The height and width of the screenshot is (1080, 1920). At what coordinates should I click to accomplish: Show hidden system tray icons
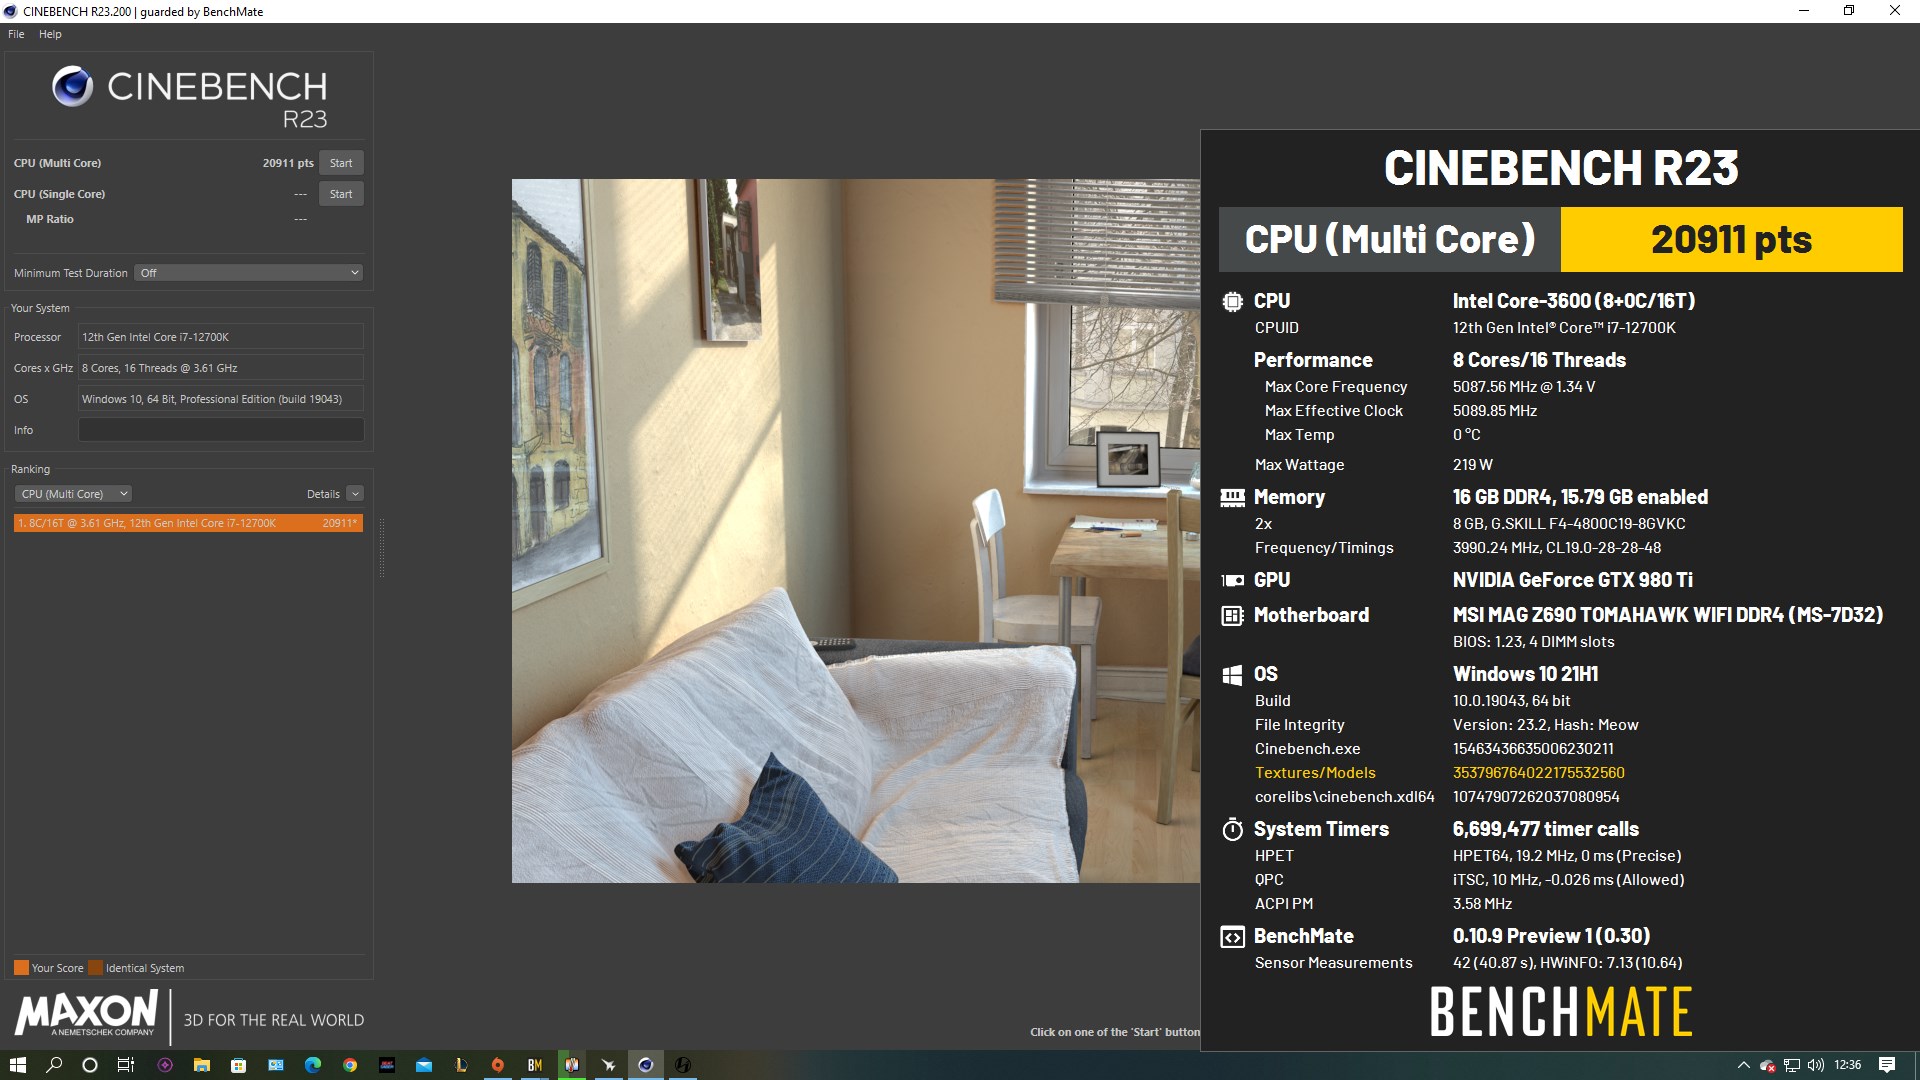[x=1743, y=1065]
